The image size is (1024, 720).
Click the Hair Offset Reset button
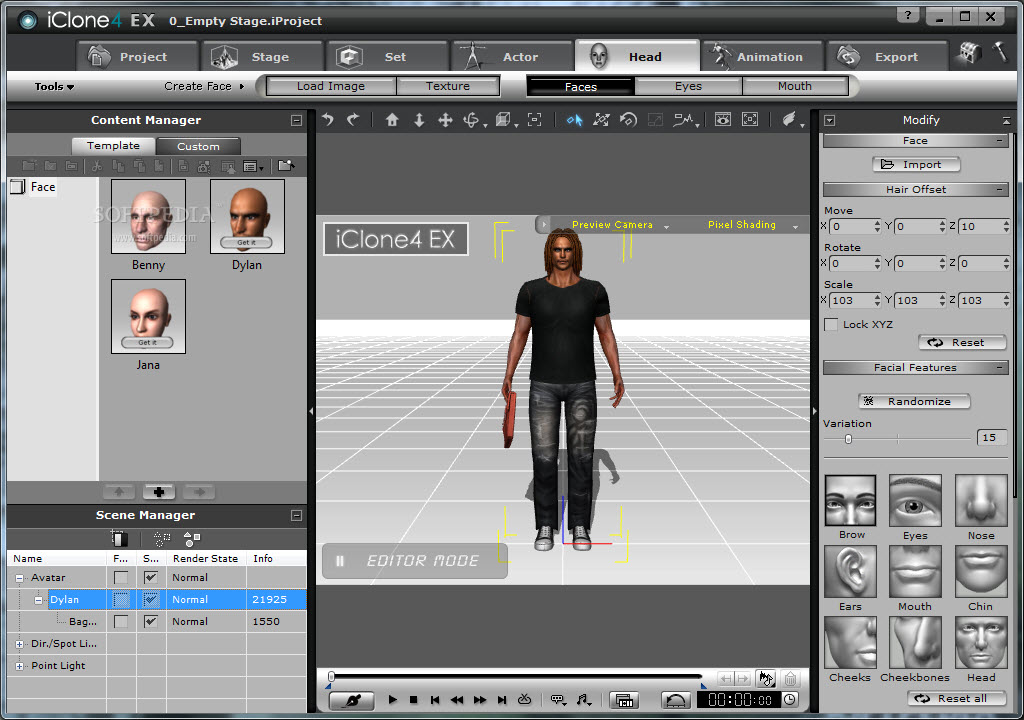[x=962, y=342]
